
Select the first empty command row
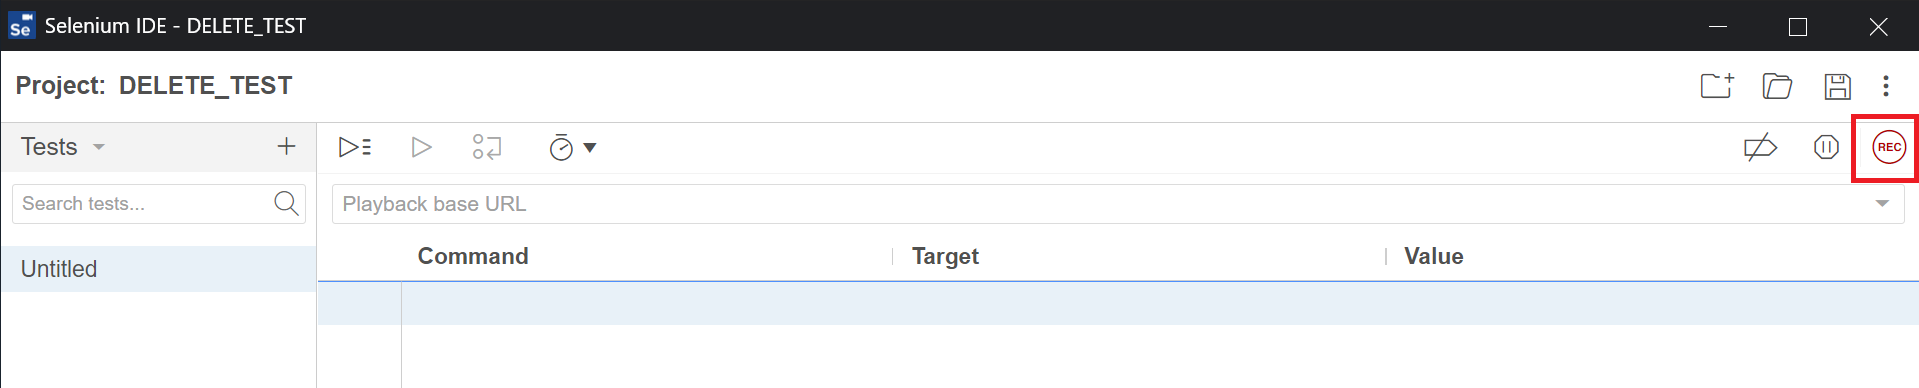pos(1118,303)
